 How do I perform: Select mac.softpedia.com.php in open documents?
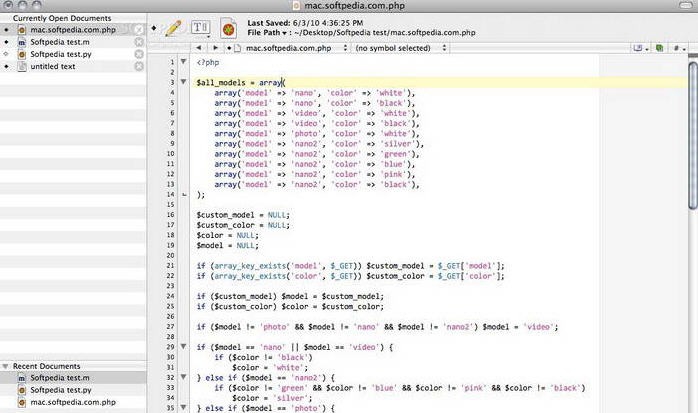(x=73, y=30)
